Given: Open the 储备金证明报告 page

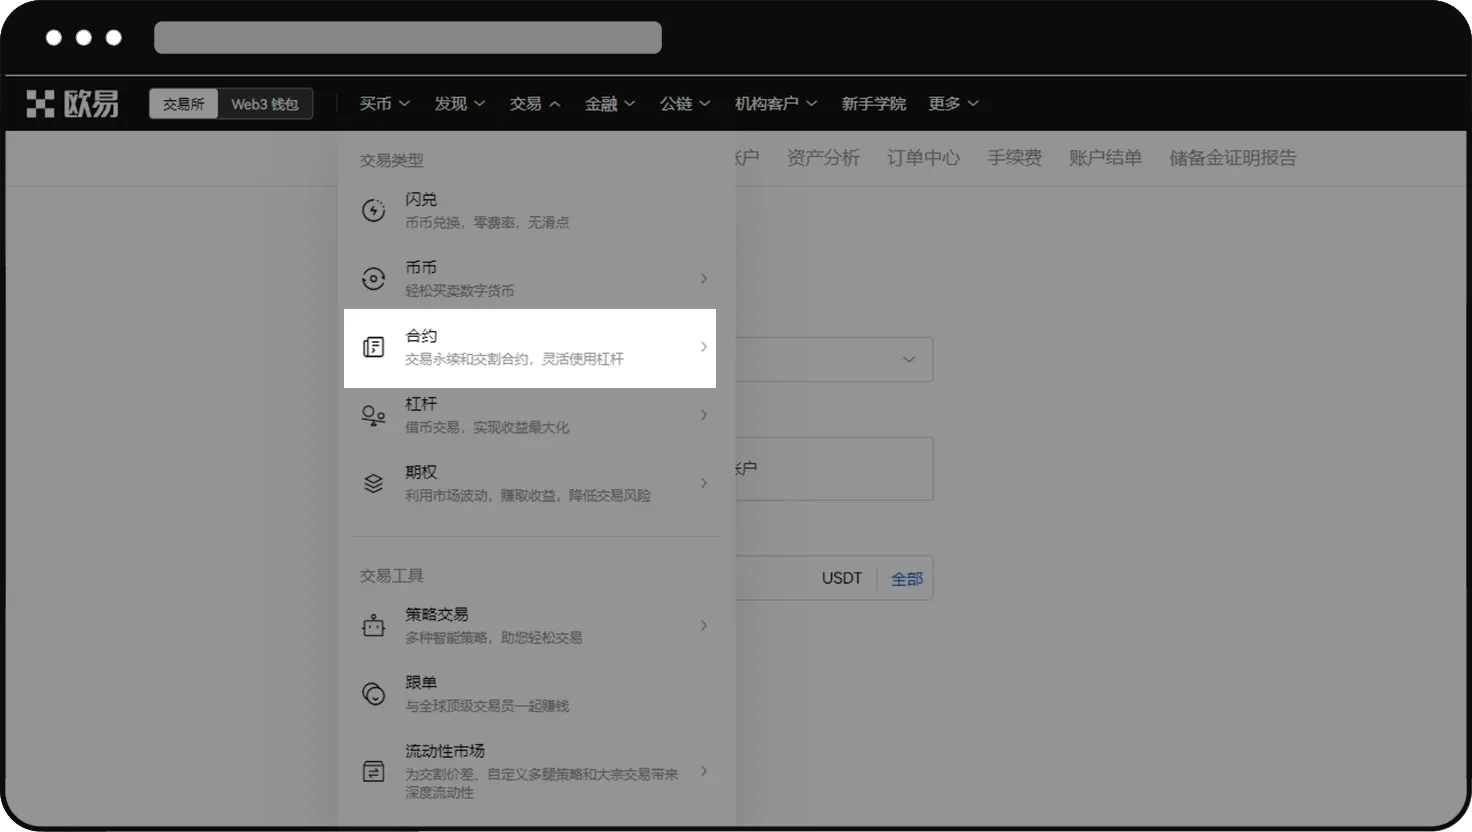Looking at the screenshot, I should (x=1233, y=157).
